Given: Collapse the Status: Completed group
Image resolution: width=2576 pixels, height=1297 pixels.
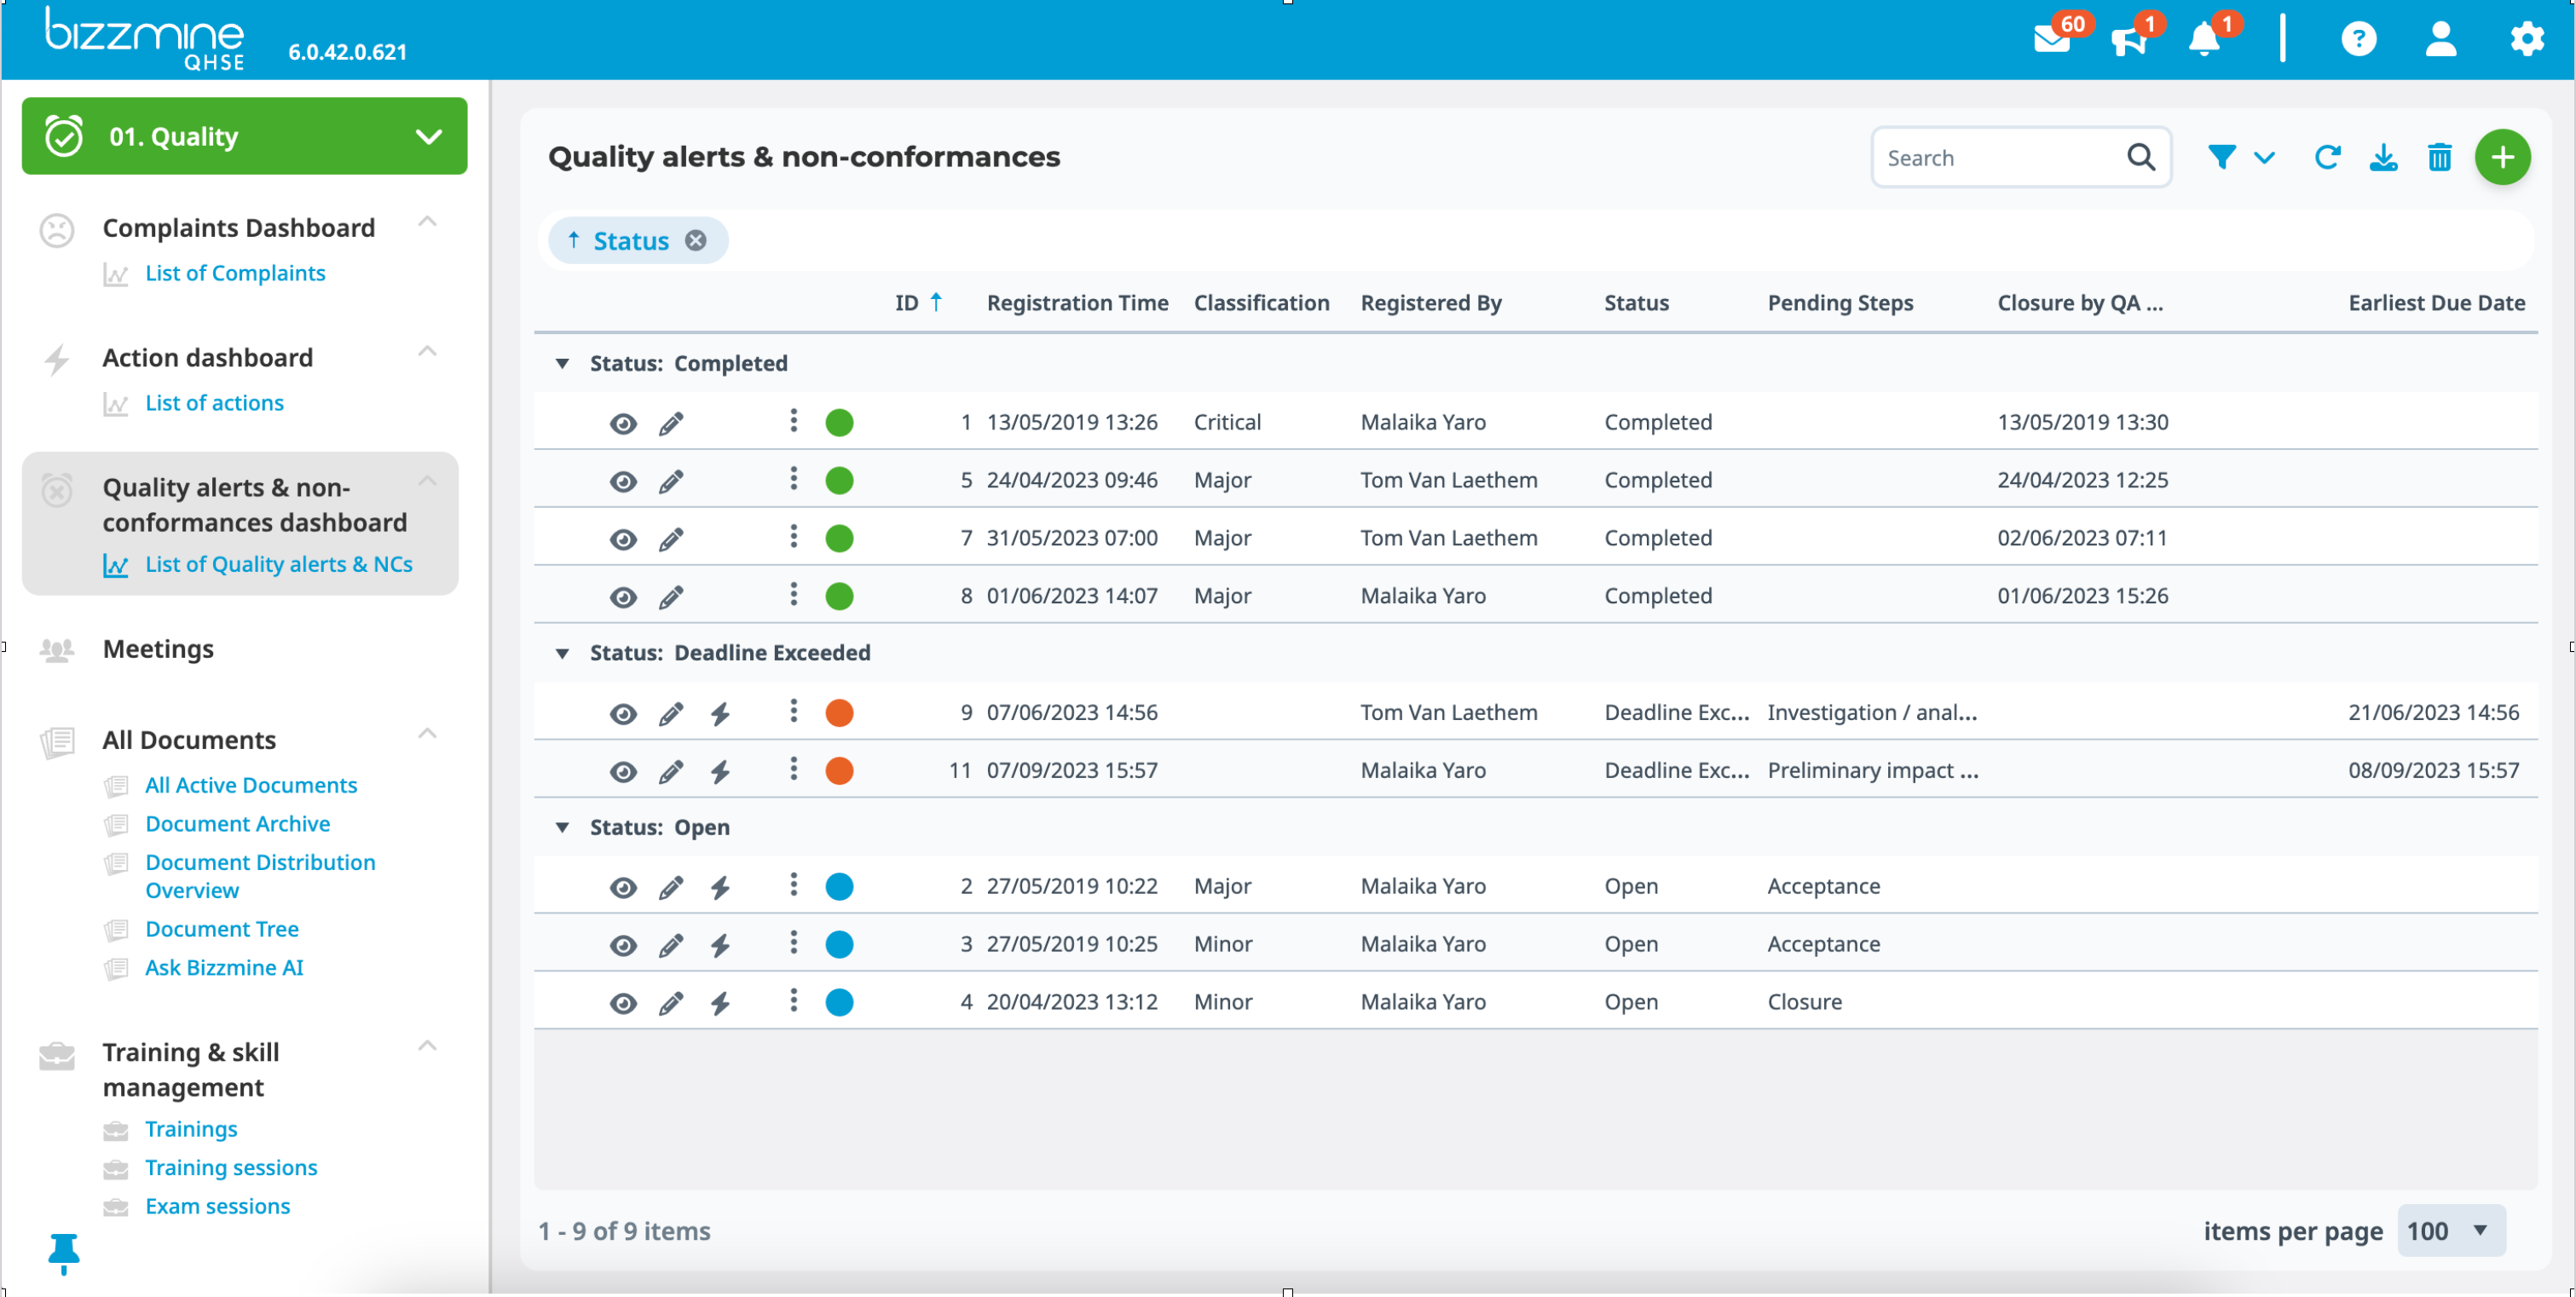Looking at the screenshot, I should pos(562,363).
